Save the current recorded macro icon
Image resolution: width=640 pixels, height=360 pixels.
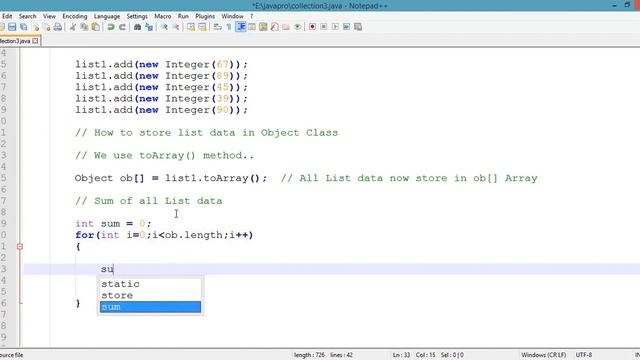pos(358,27)
